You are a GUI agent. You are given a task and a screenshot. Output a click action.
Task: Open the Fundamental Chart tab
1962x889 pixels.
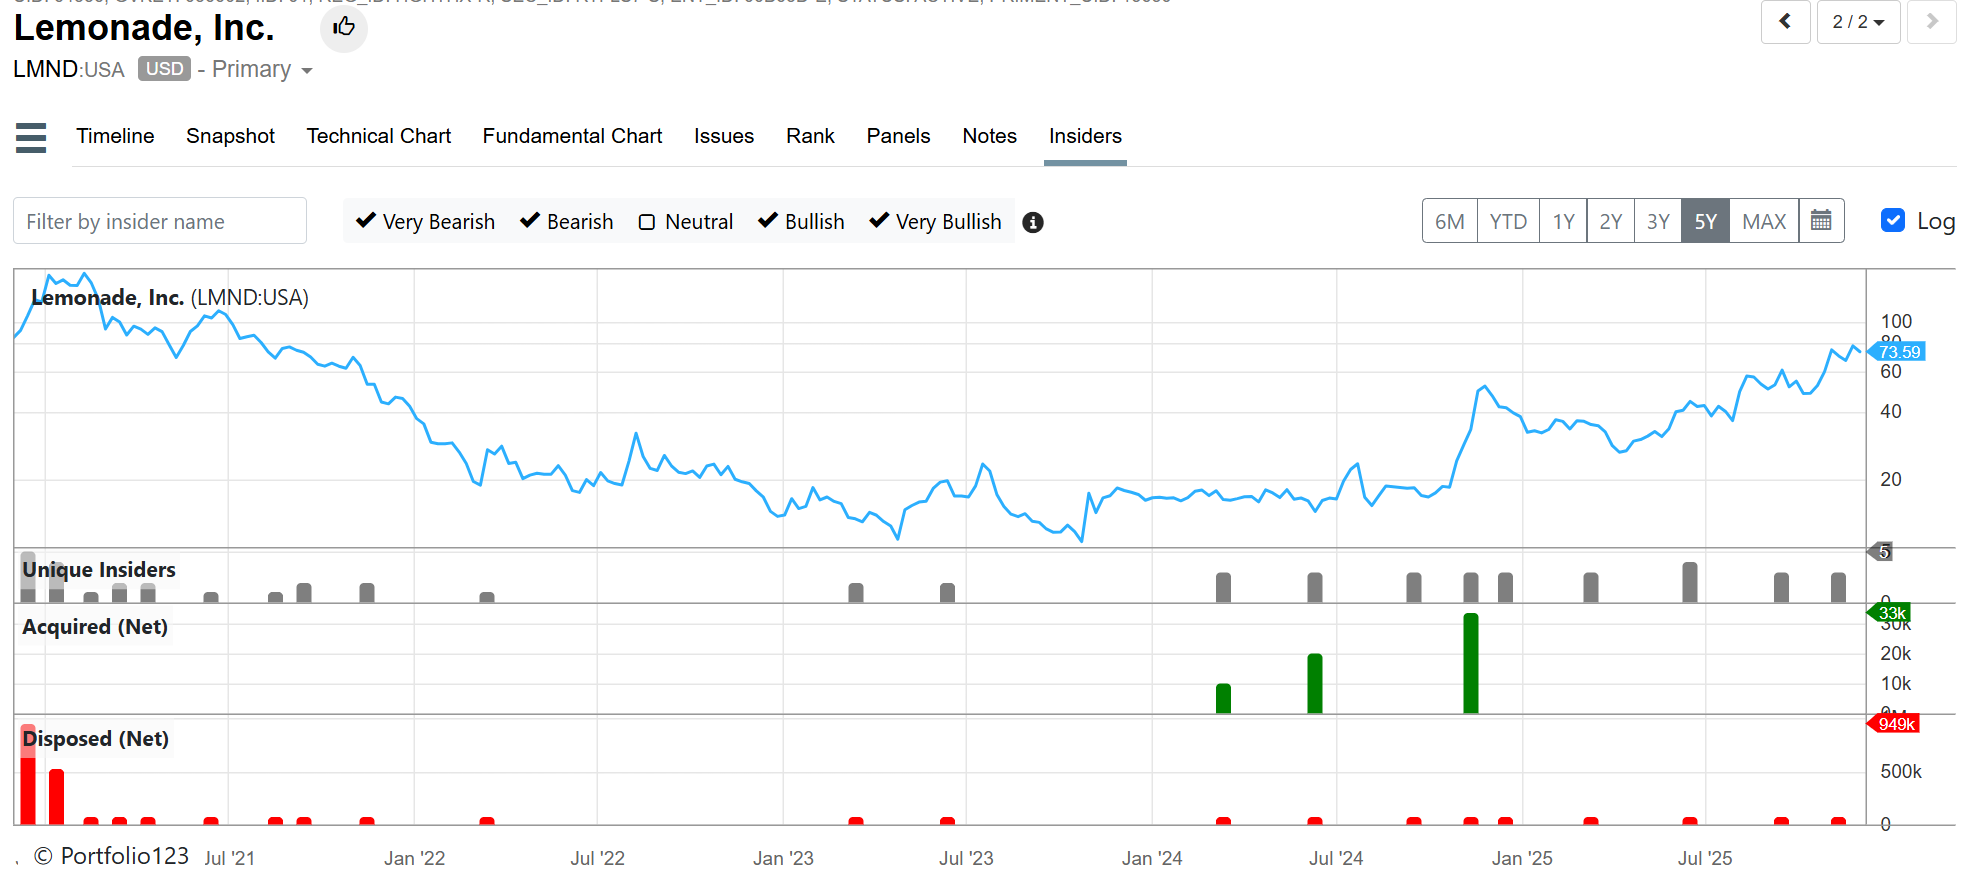pos(572,136)
